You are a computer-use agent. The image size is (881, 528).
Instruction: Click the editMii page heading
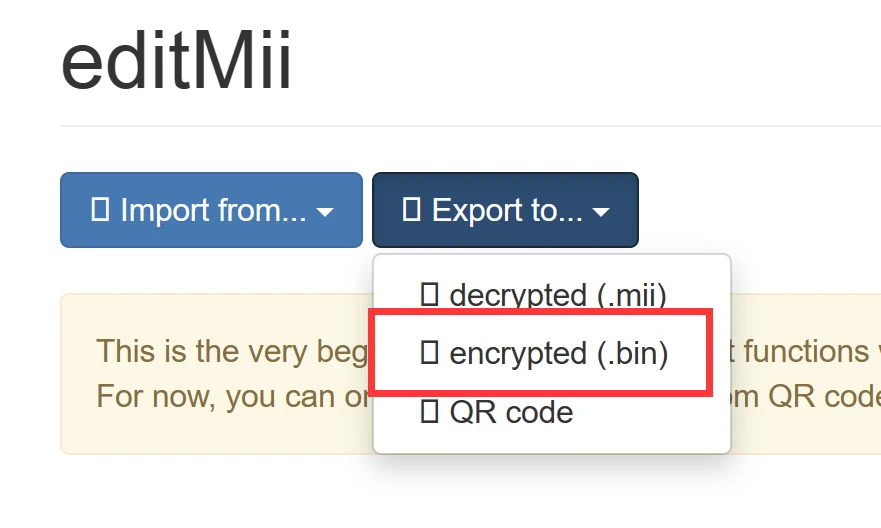176,62
